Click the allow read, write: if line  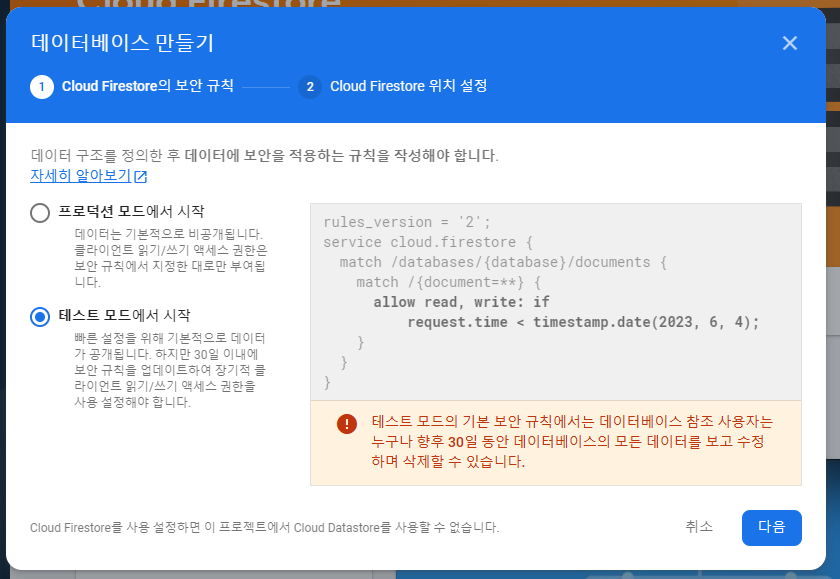click(x=461, y=302)
